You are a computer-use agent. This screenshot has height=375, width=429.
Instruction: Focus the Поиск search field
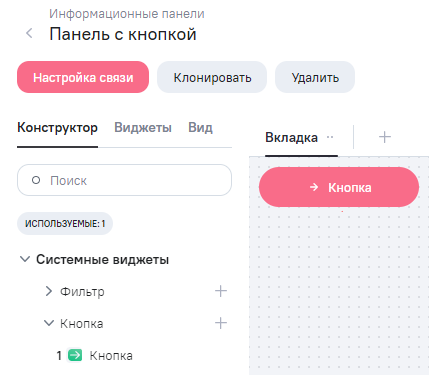pos(124,180)
